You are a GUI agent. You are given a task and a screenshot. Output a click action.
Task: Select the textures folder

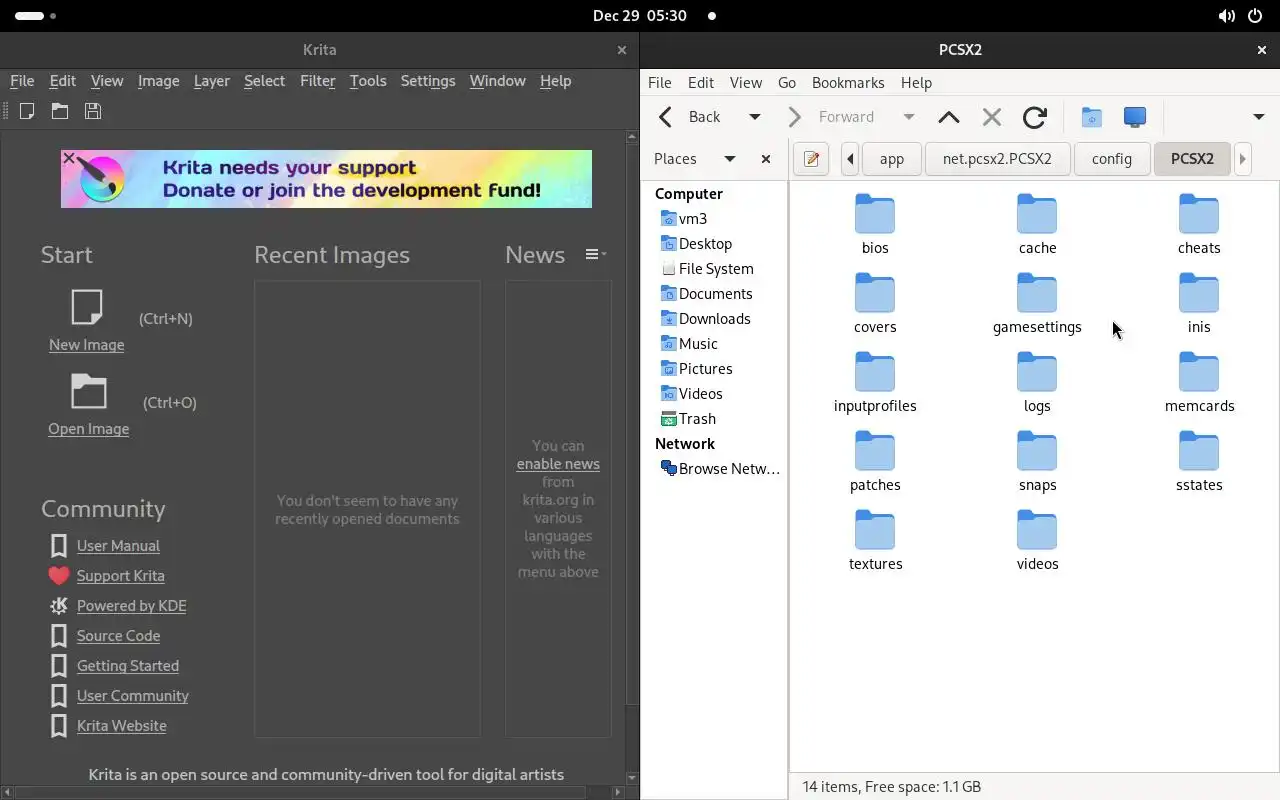pyautogui.click(x=875, y=541)
